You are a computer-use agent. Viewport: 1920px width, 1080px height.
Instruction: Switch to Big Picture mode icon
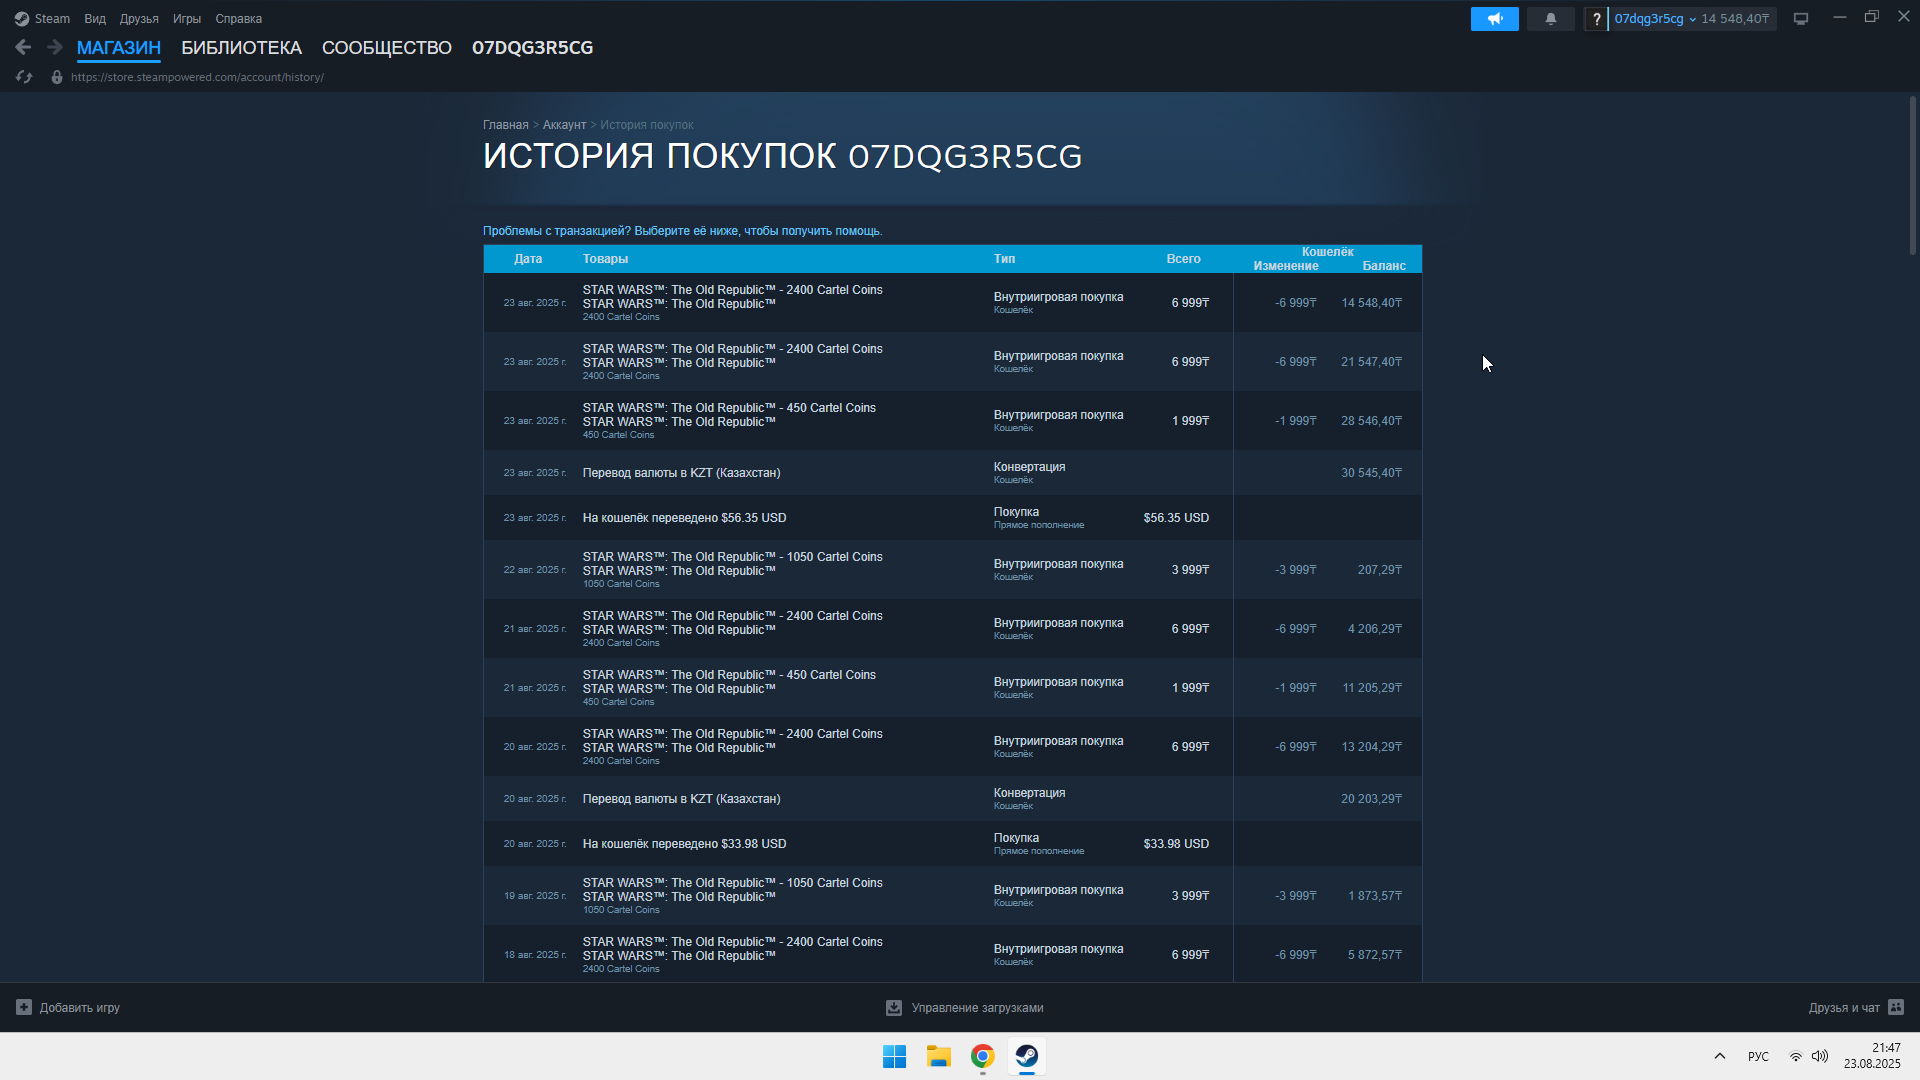[x=1801, y=19]
